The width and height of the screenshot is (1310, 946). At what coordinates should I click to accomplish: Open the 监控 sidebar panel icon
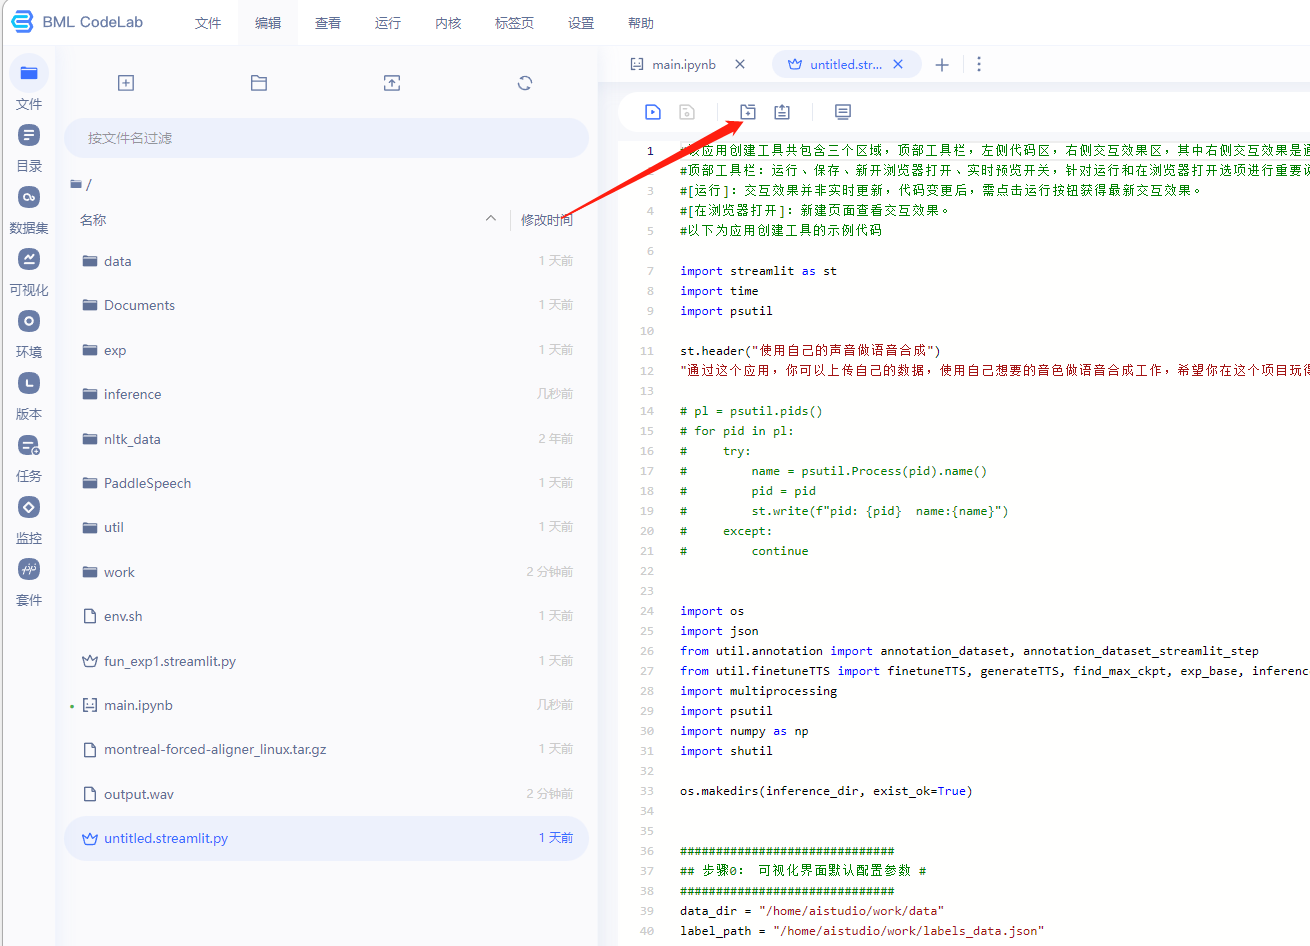(x=29, y=507)
